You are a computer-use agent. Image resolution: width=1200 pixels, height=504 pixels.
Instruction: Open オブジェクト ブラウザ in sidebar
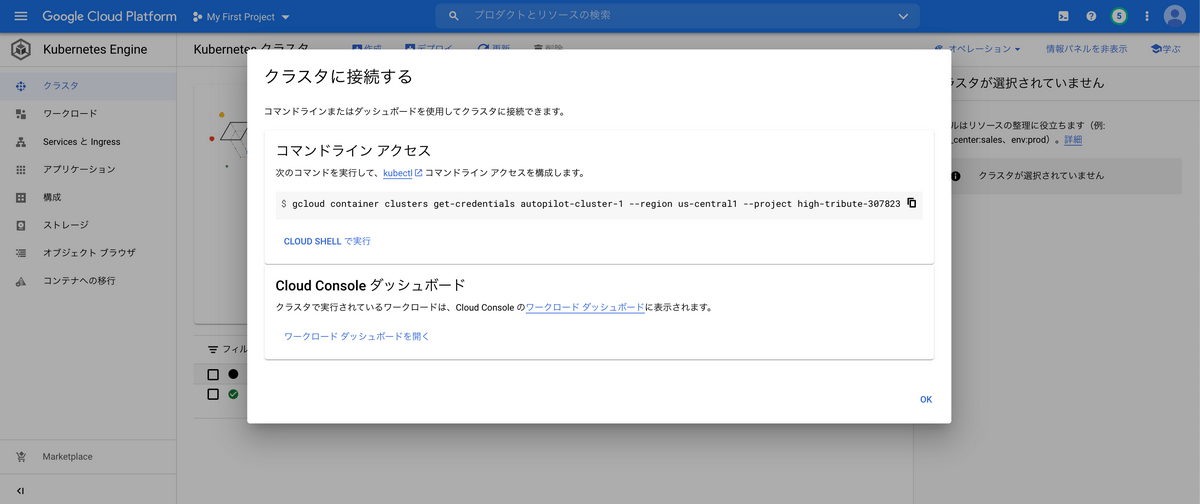point(88,253)
